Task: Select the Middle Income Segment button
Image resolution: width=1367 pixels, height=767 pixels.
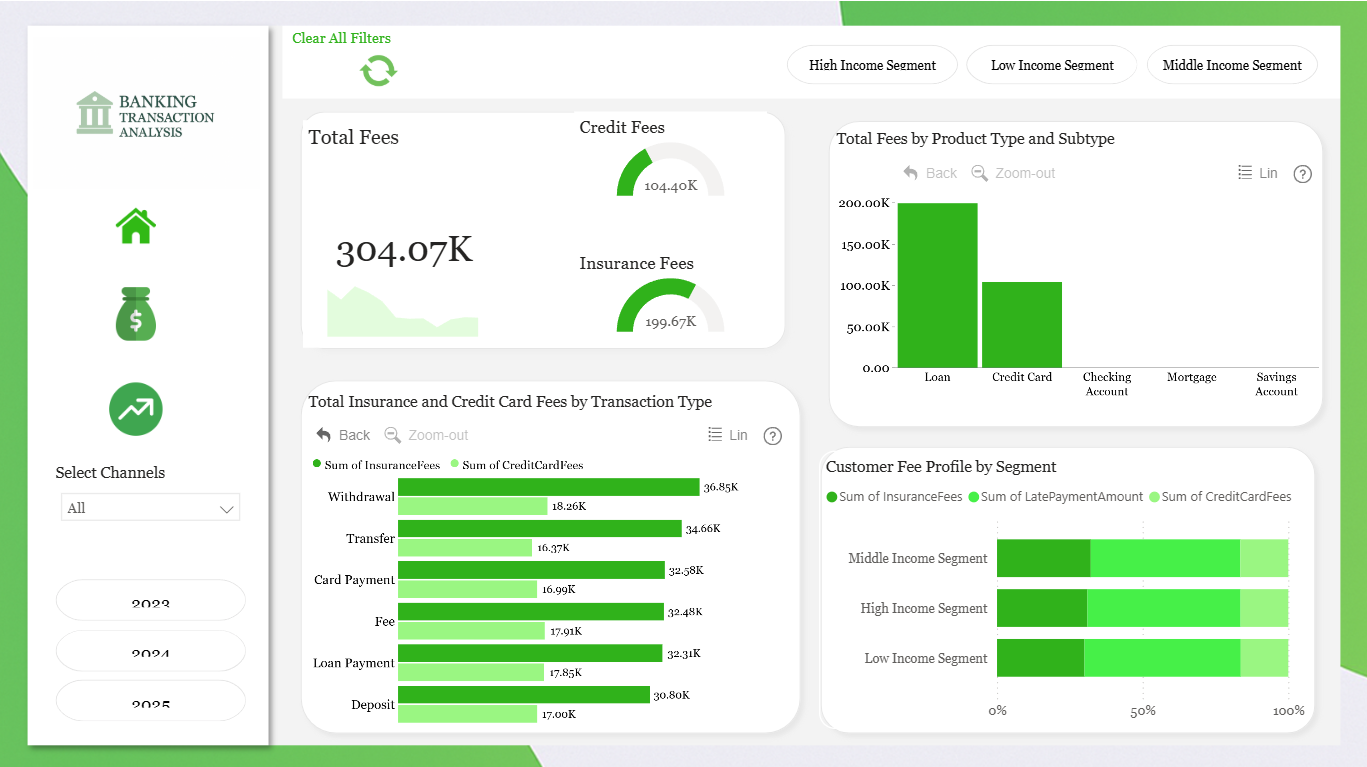Action: click(1232, 65)
